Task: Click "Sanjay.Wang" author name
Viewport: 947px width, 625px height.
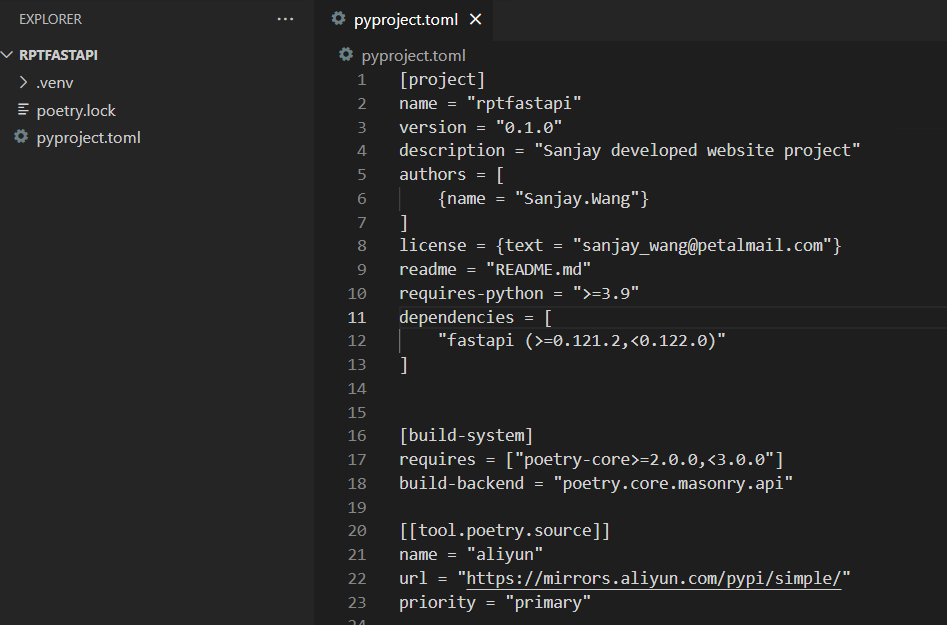Action: point(577,199)
